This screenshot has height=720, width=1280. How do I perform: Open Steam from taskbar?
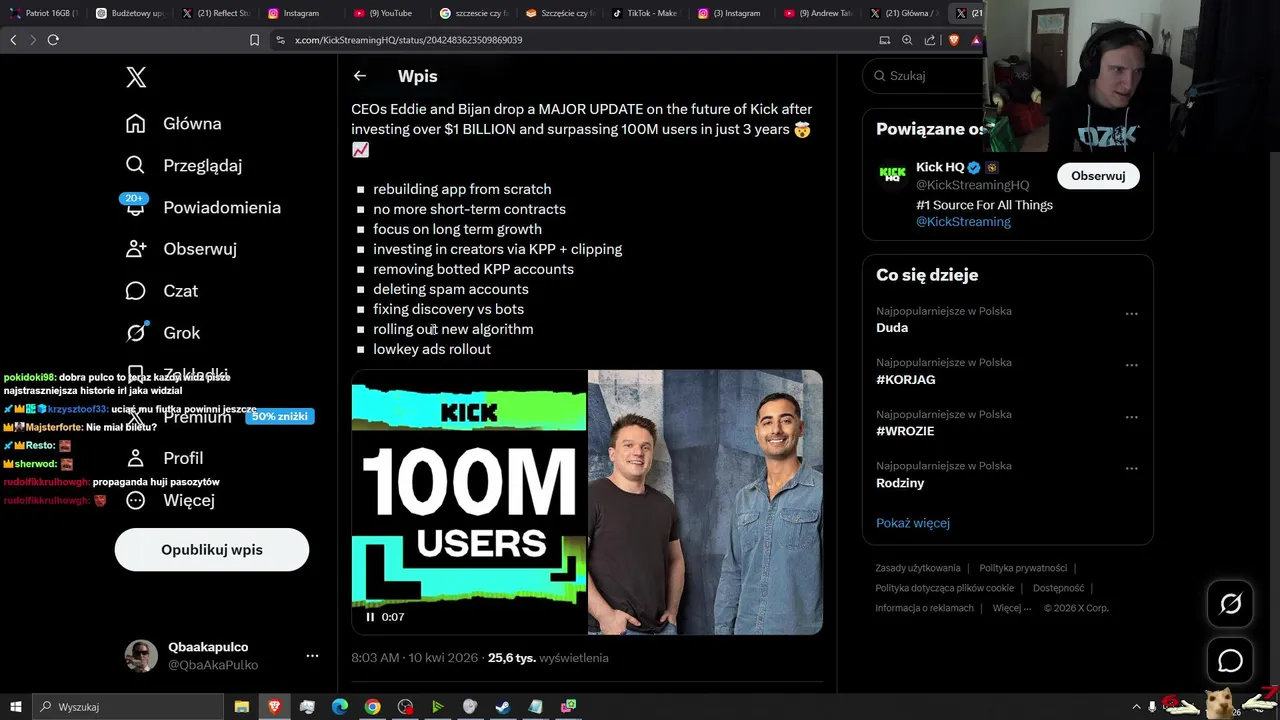pyautogui.click(x=503, y=707)
